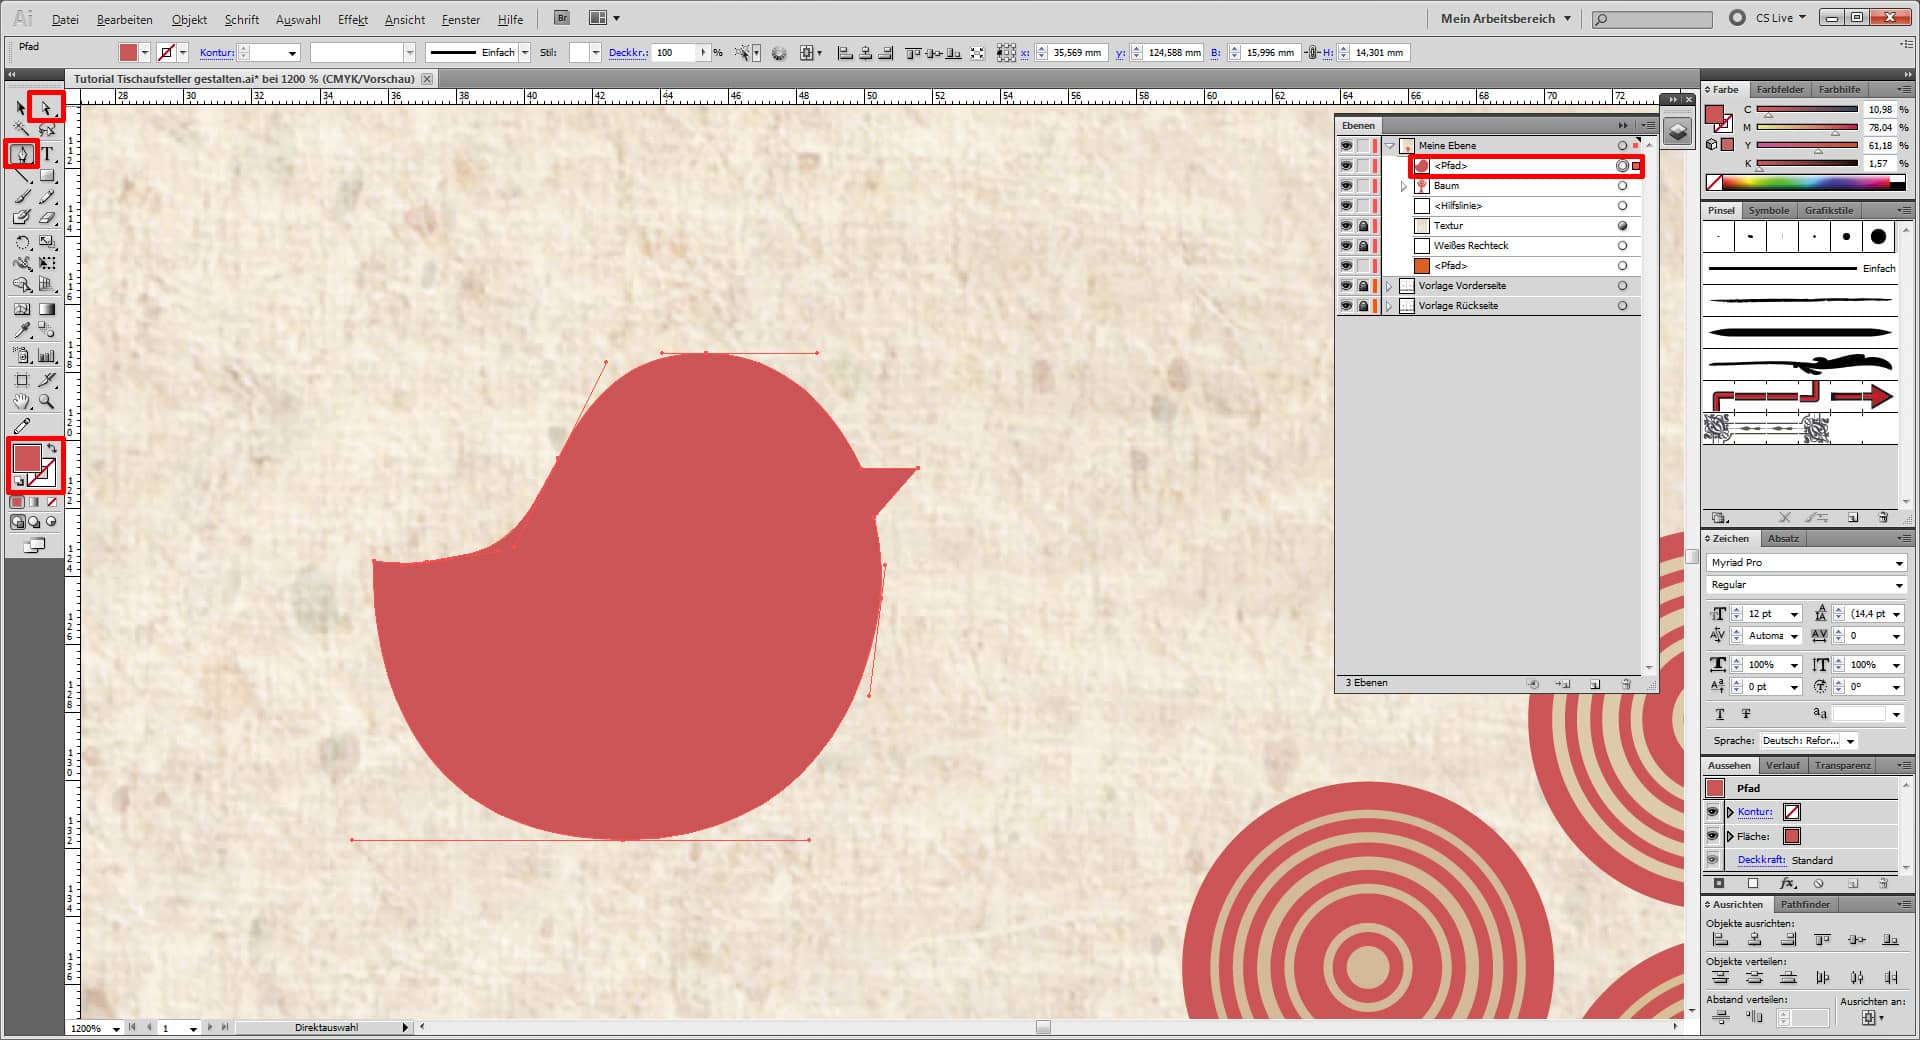Viewport: 1920px width, 1040px height.
Task: Unlock the Textur layer
Action: pyautogui.click(x=1363, y=226)
